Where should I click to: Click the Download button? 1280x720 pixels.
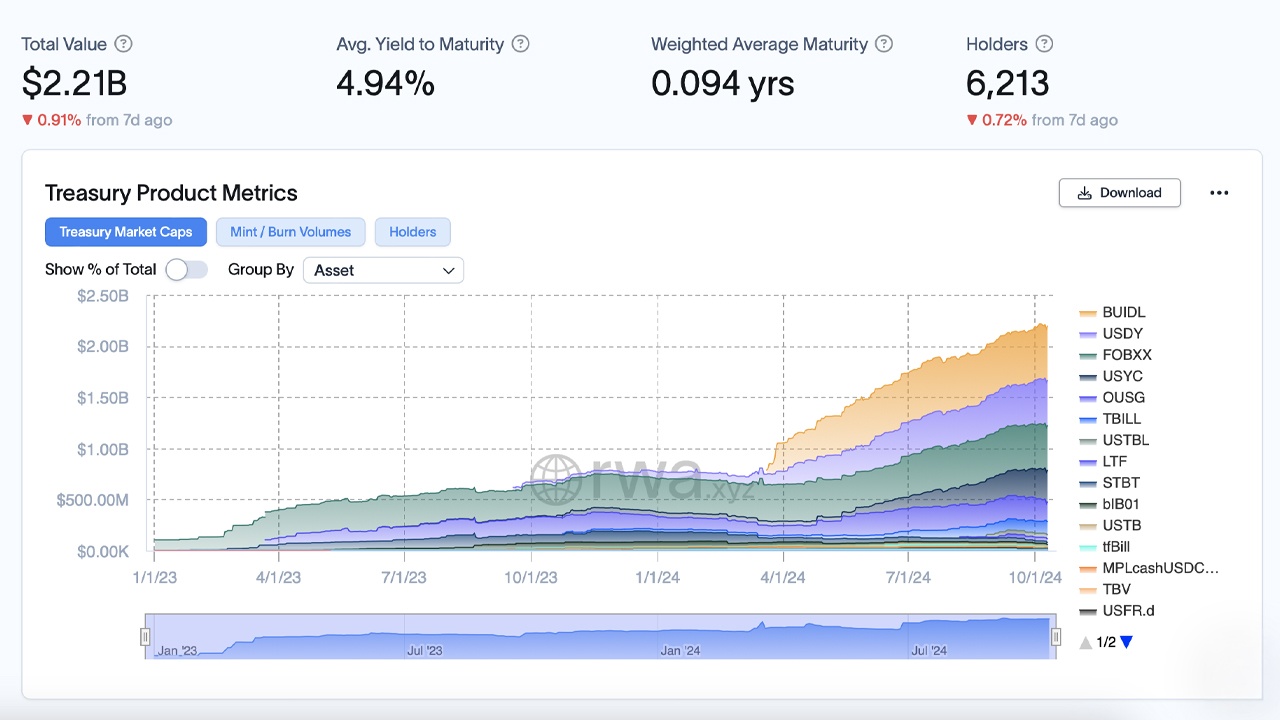click(x=1119, y=192)
